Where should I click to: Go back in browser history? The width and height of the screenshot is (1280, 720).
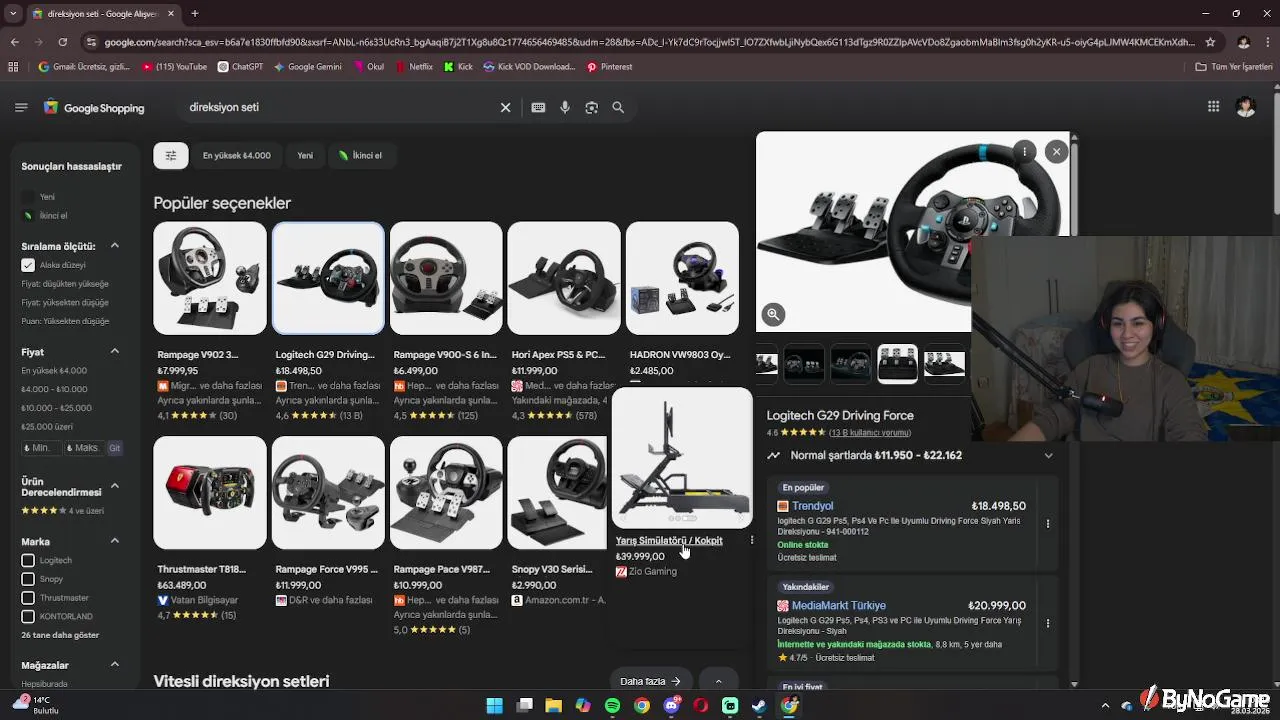point(15,42)
